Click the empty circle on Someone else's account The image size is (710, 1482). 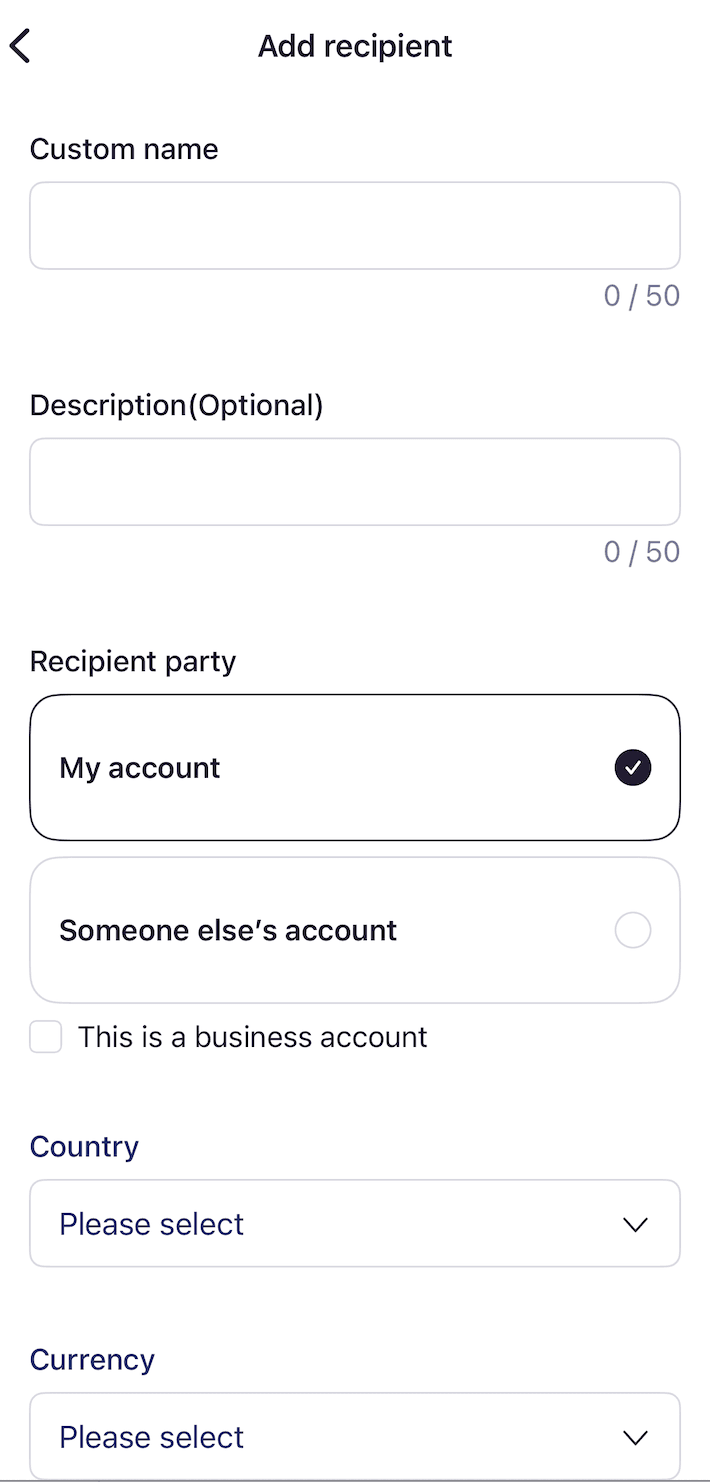point(633,930)
